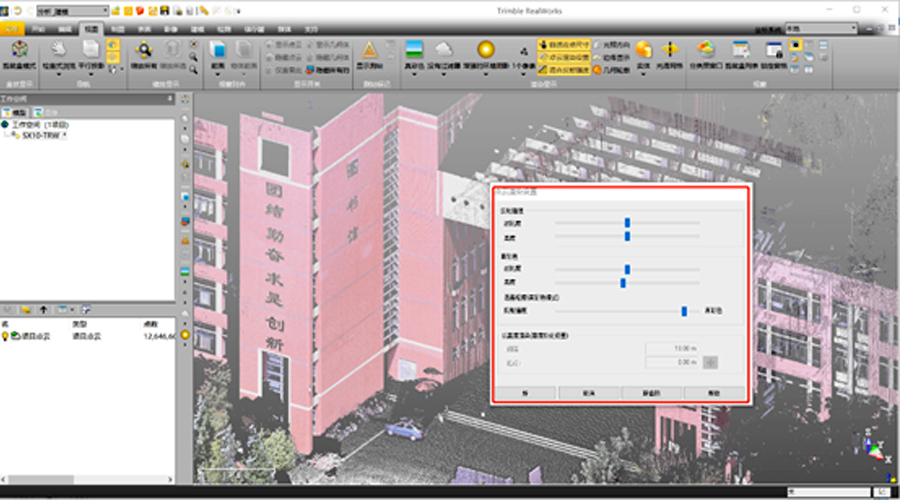Click the leftmost OK button in dialog
This screenshot has height=500, width=900.
[x=525, y=392]
